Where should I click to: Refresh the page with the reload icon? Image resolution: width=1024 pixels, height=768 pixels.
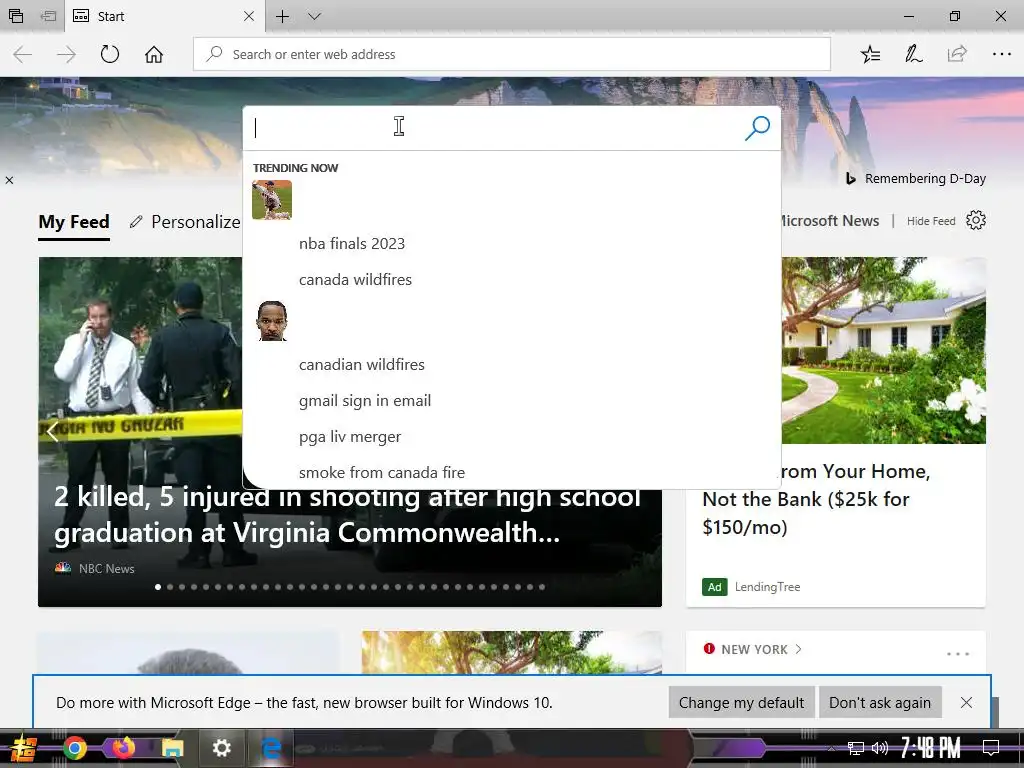click(110, 54)
